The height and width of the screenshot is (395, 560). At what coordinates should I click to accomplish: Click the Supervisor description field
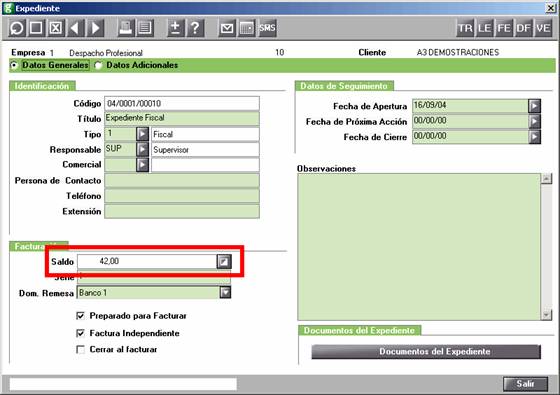pyautogui.click(x=205, y=150)
